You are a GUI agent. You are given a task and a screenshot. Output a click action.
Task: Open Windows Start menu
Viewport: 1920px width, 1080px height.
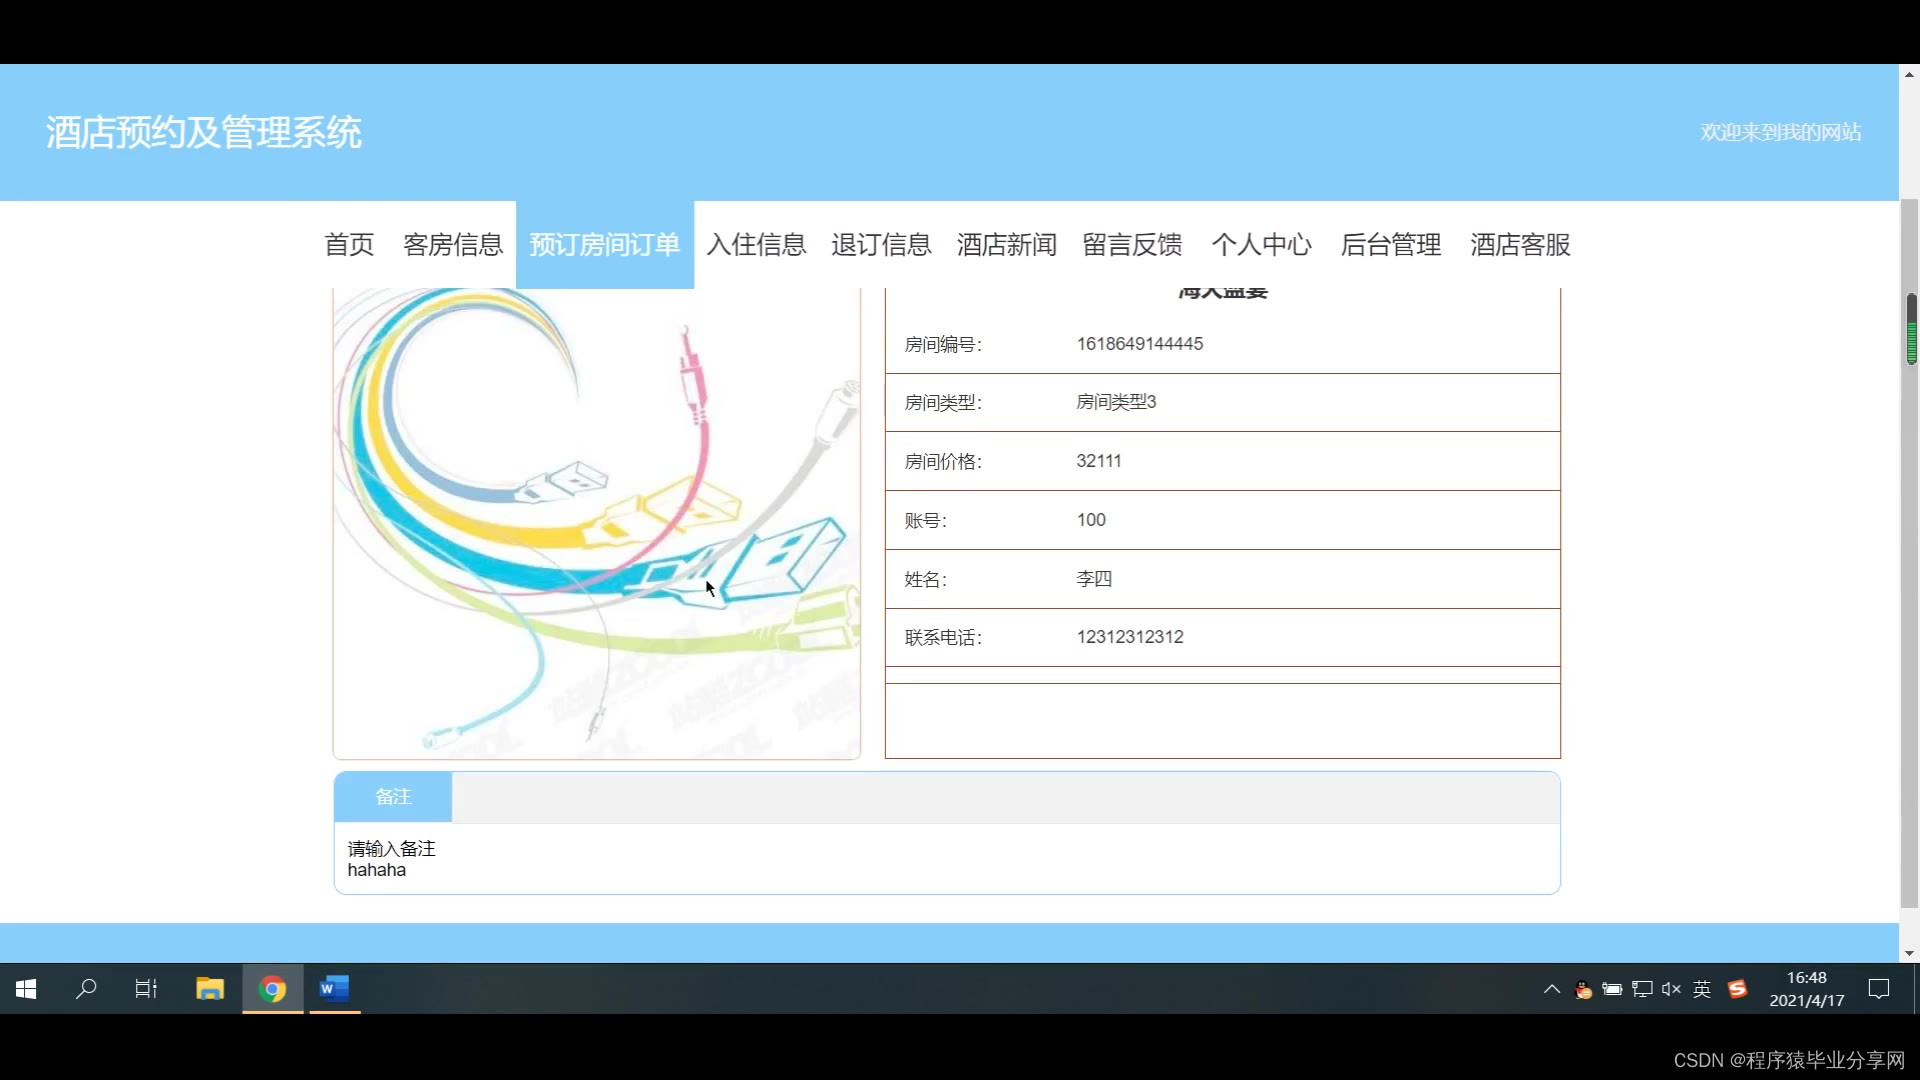[x=27, y=989]
